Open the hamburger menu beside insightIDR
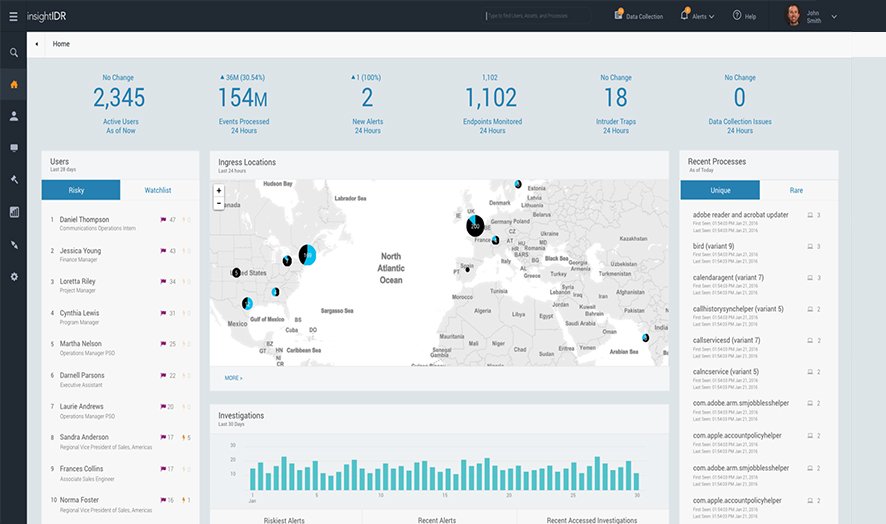This screenshot has height=524, width=886. 13,16
